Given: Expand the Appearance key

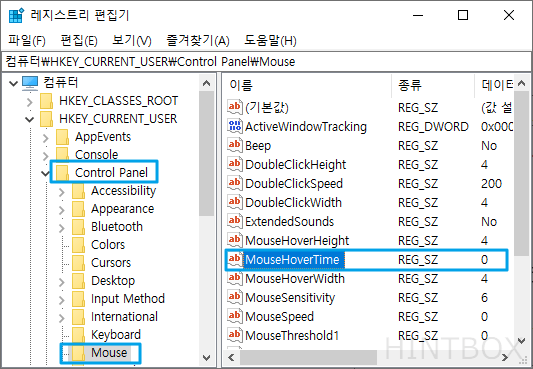Looking at the screenshot, I should (62, 210).
